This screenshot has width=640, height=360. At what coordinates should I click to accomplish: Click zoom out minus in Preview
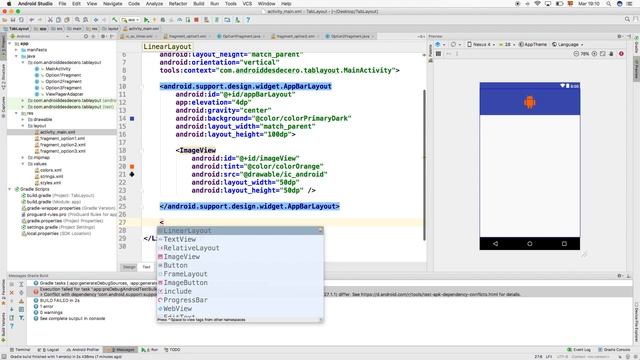[576, 53]
